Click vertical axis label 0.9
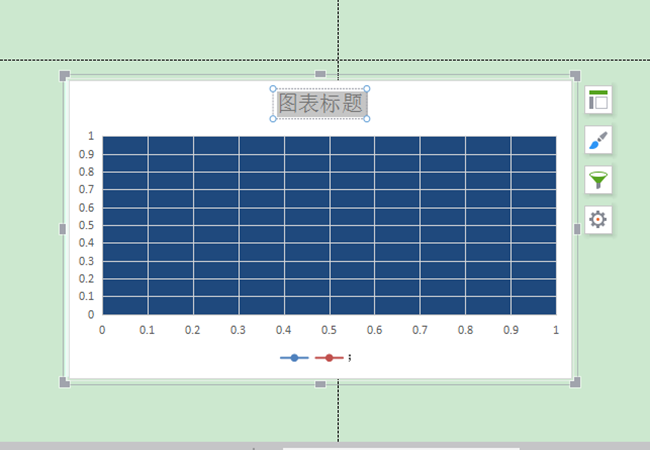Image resolution: width=650 pixels, height=450 pixels. 86,154
